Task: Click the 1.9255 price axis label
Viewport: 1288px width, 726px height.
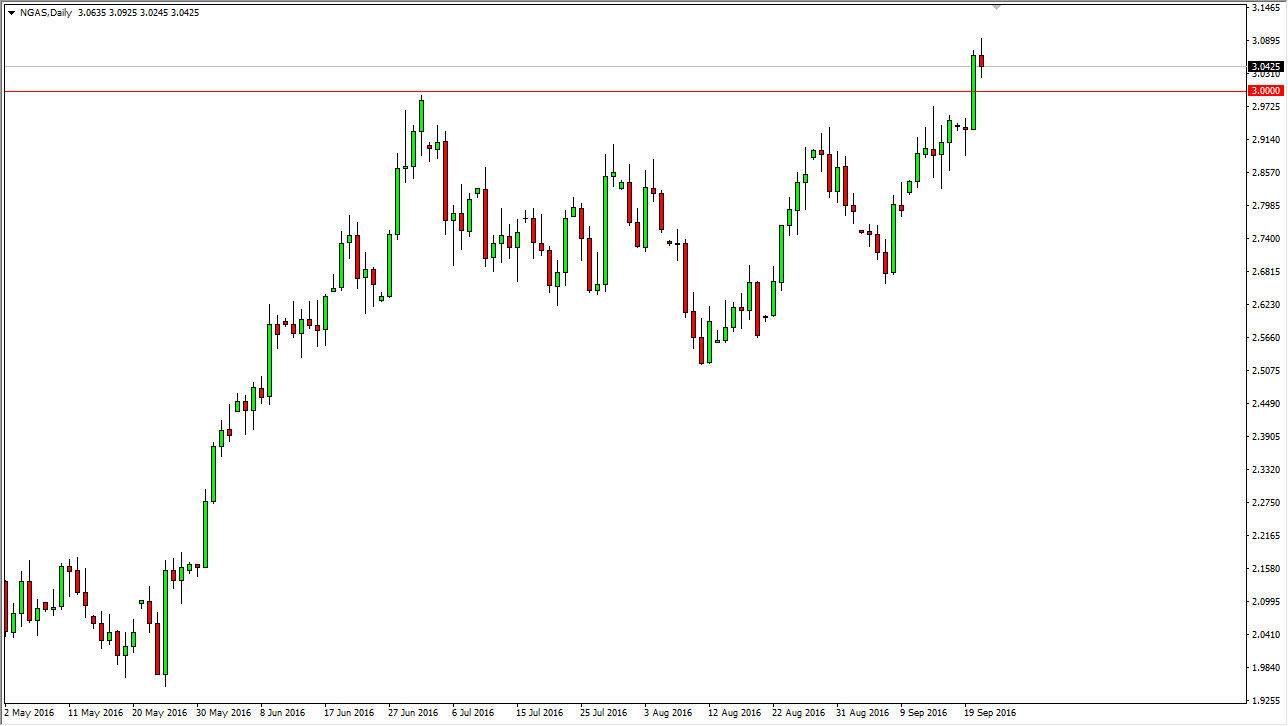Action: click(x=1265, y=700)
